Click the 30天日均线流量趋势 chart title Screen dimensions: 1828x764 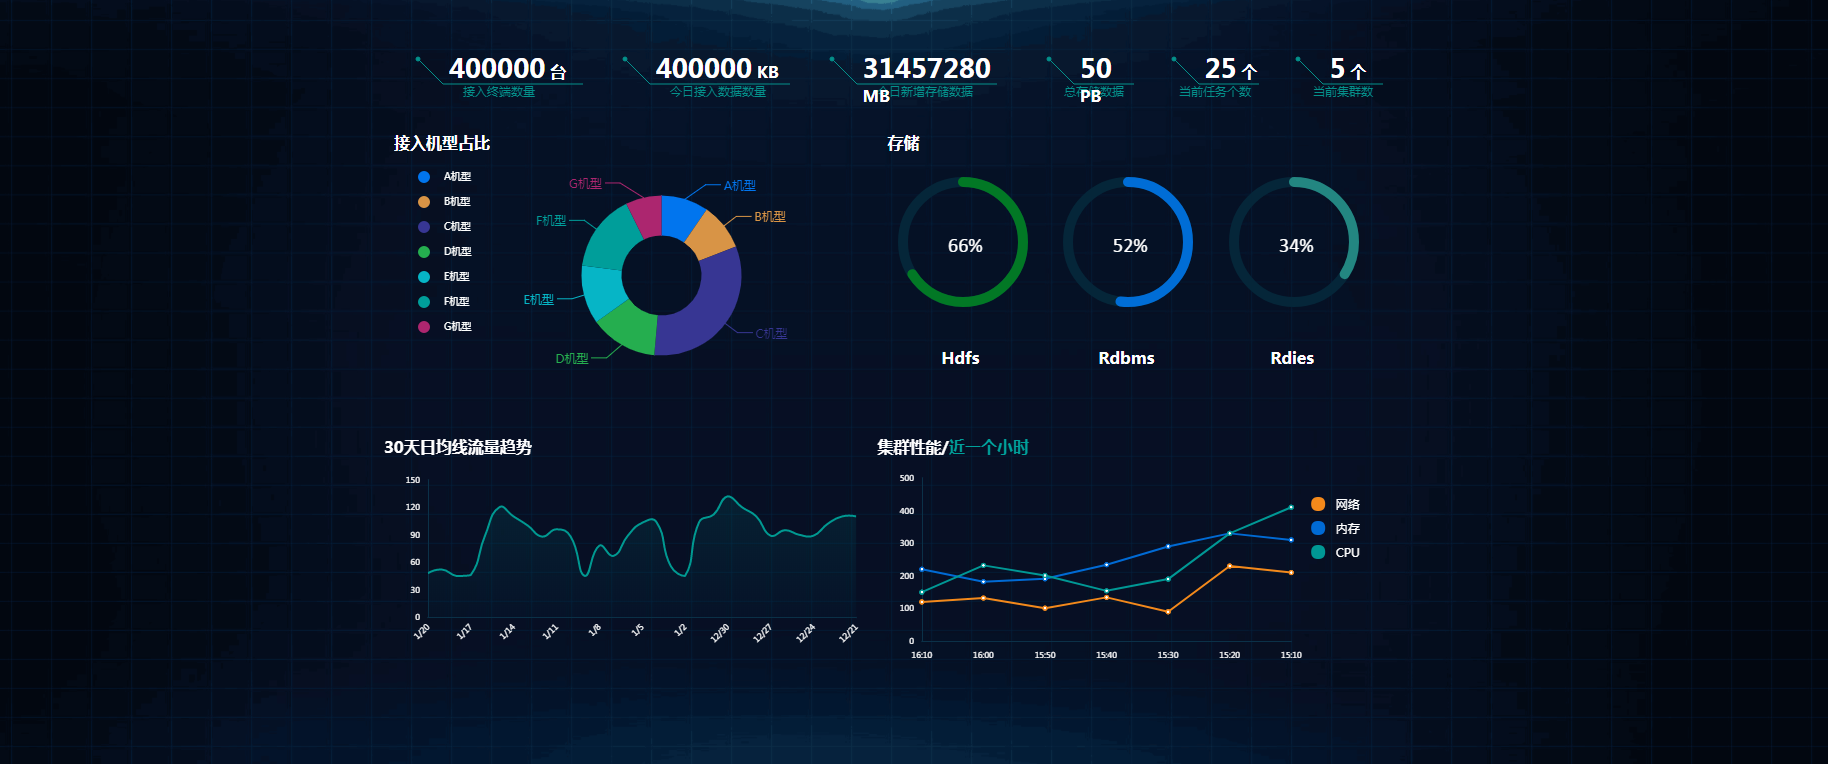[x=458, y=448]
